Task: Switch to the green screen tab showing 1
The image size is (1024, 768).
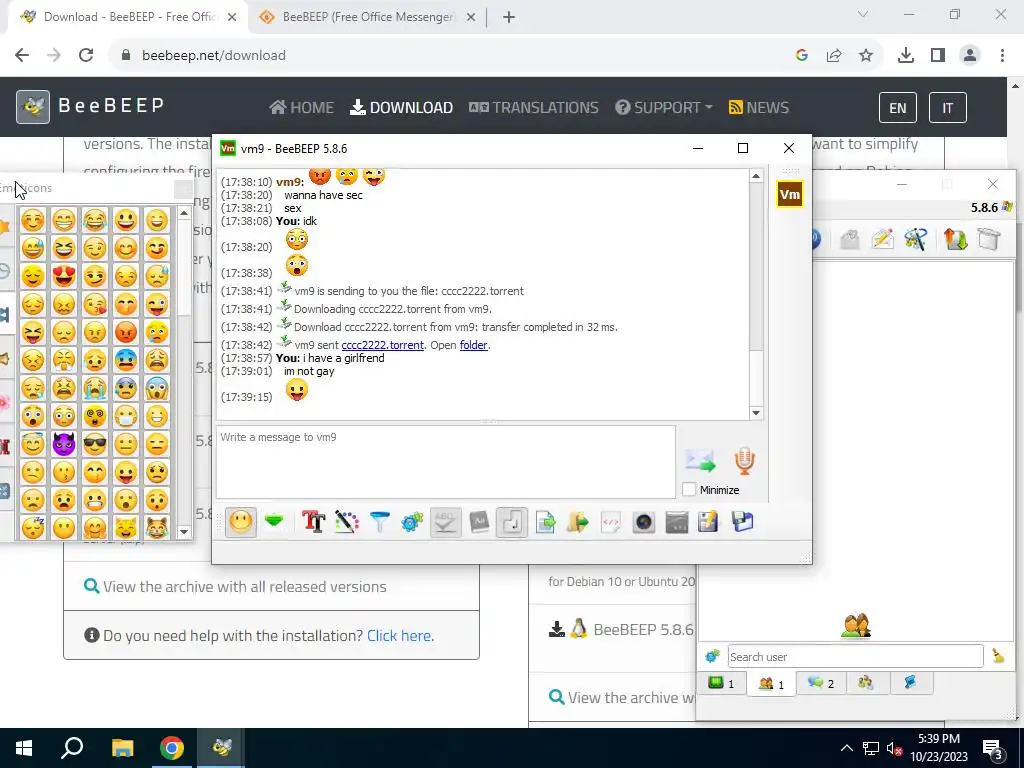Action: (722, 683)
